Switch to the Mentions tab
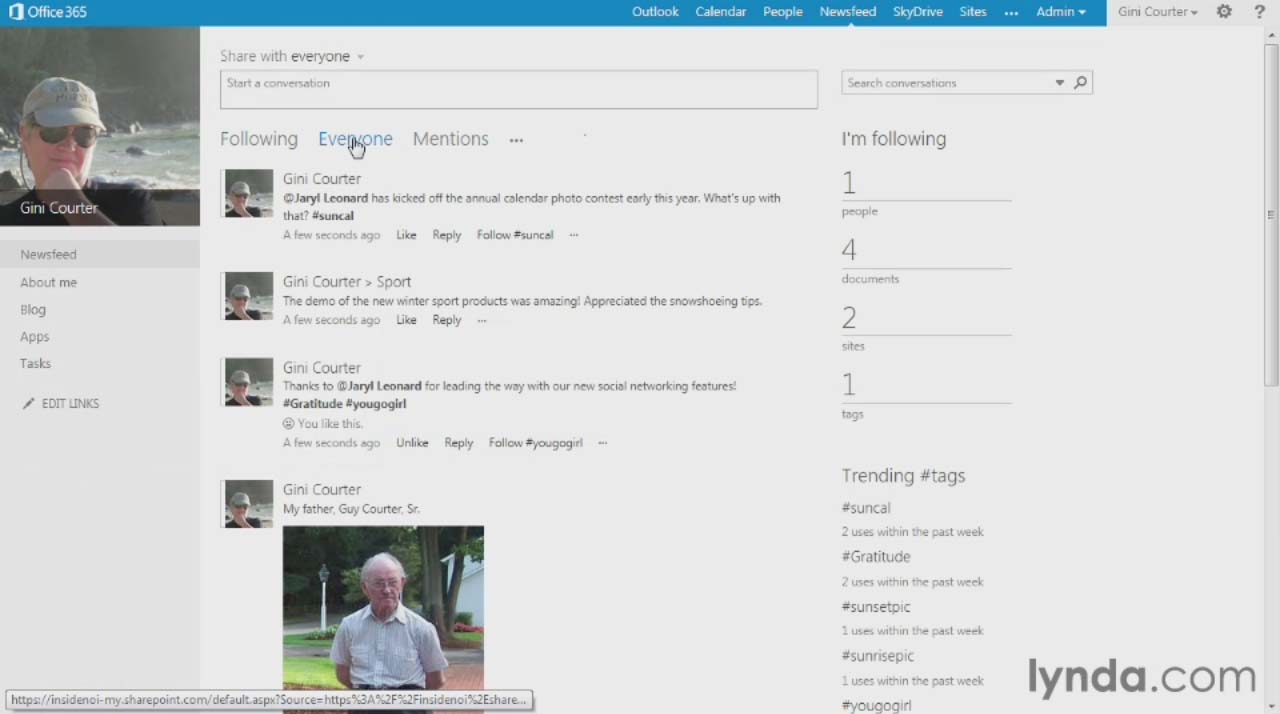This screenshot has width=1280, height=714. [x=451, y=139]
